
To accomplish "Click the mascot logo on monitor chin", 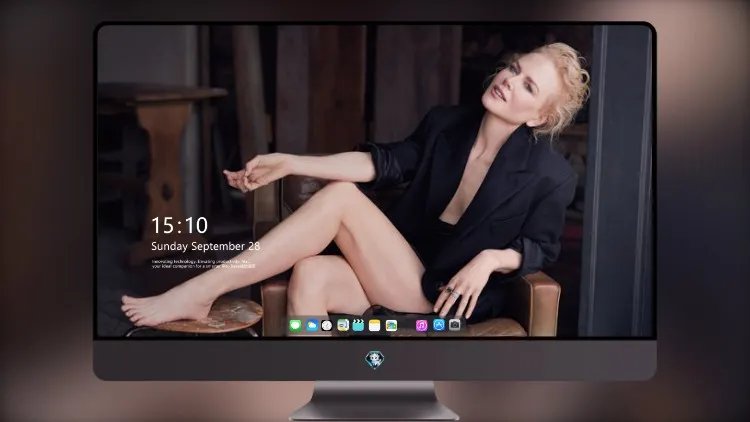I will point(375,360).
